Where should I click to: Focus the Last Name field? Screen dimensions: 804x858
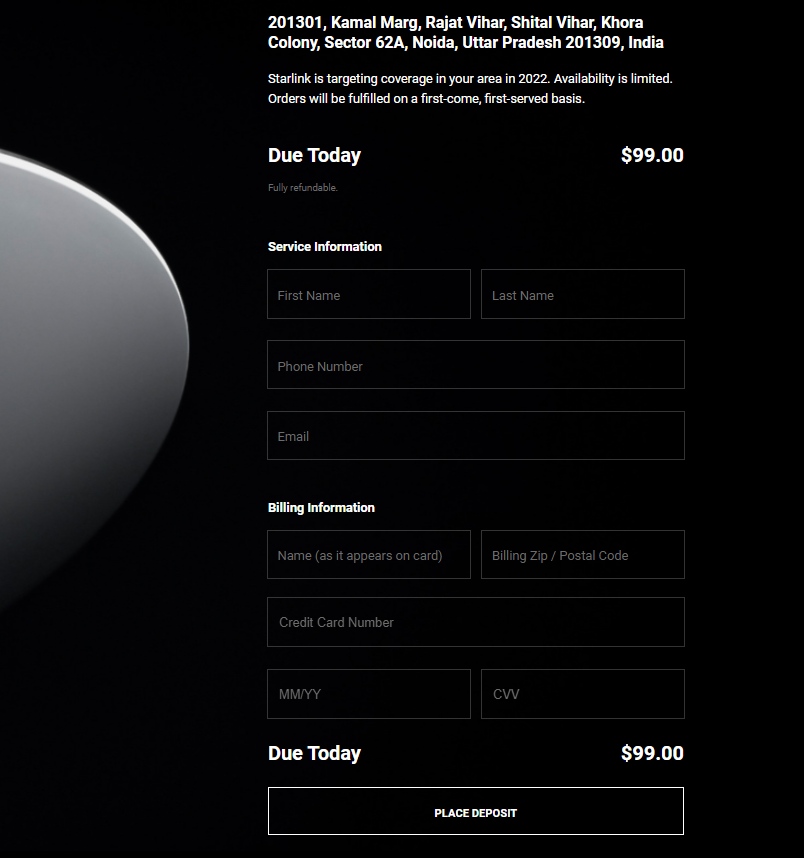(x=582, y=294)
